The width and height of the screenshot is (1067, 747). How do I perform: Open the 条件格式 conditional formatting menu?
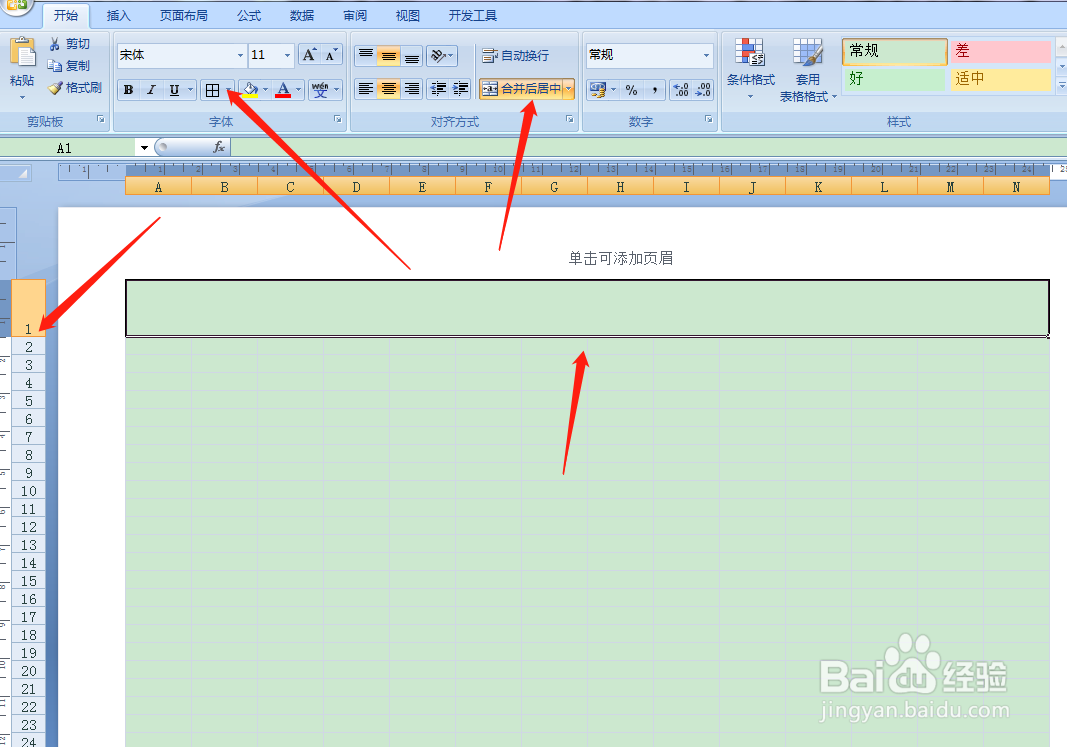pos(751,69)
